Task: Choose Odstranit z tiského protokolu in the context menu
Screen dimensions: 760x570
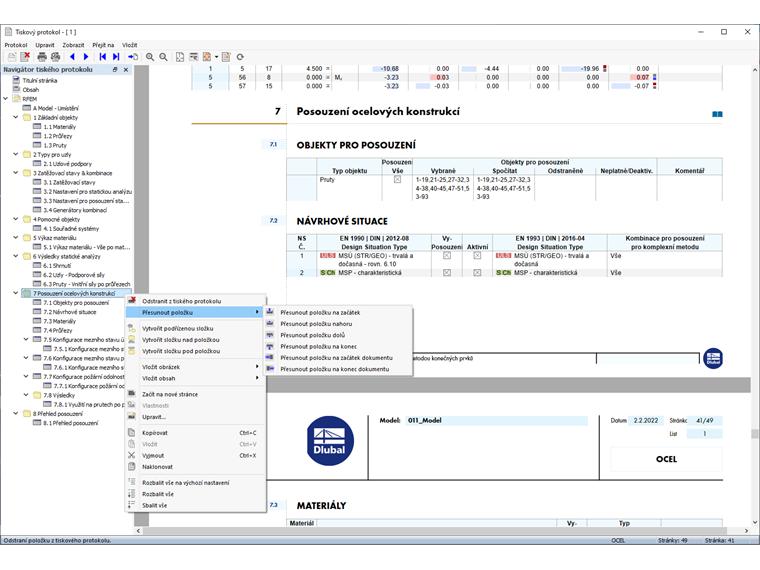Action: pos(196,301)
